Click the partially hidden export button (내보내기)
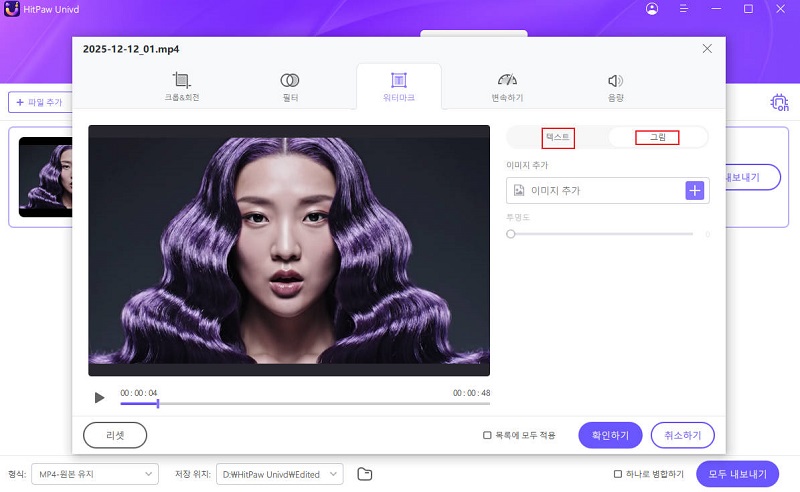The height and width of the screenshot is (492, 800). pos(753,177)
